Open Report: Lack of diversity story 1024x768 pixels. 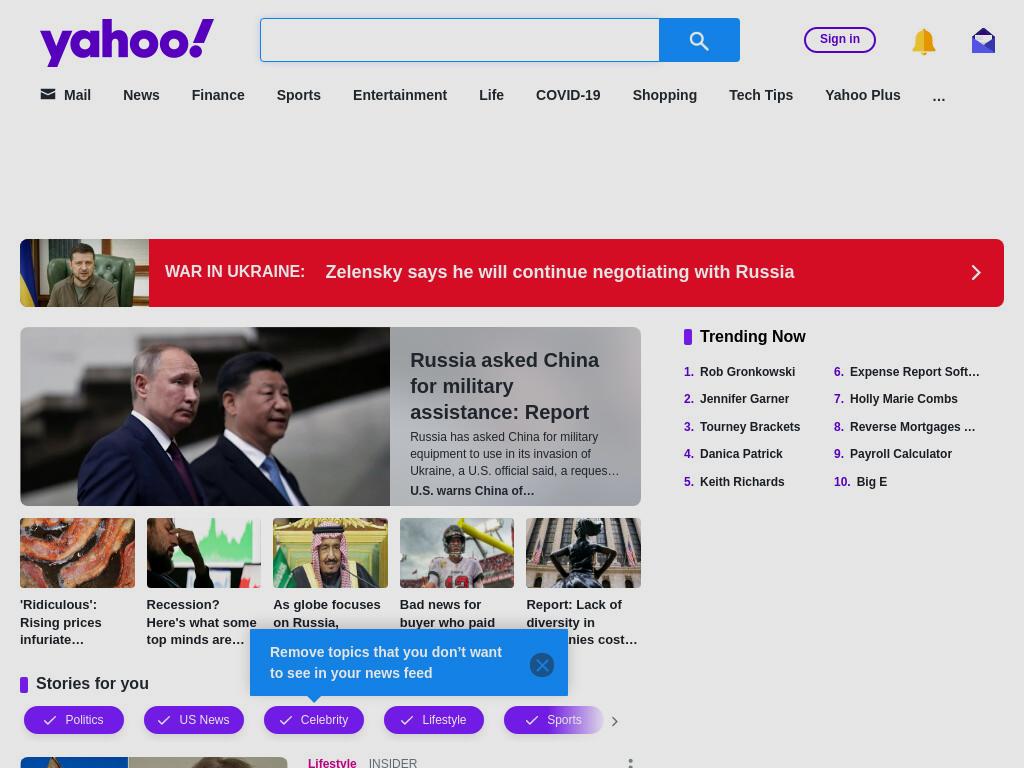tap(581, 622)
